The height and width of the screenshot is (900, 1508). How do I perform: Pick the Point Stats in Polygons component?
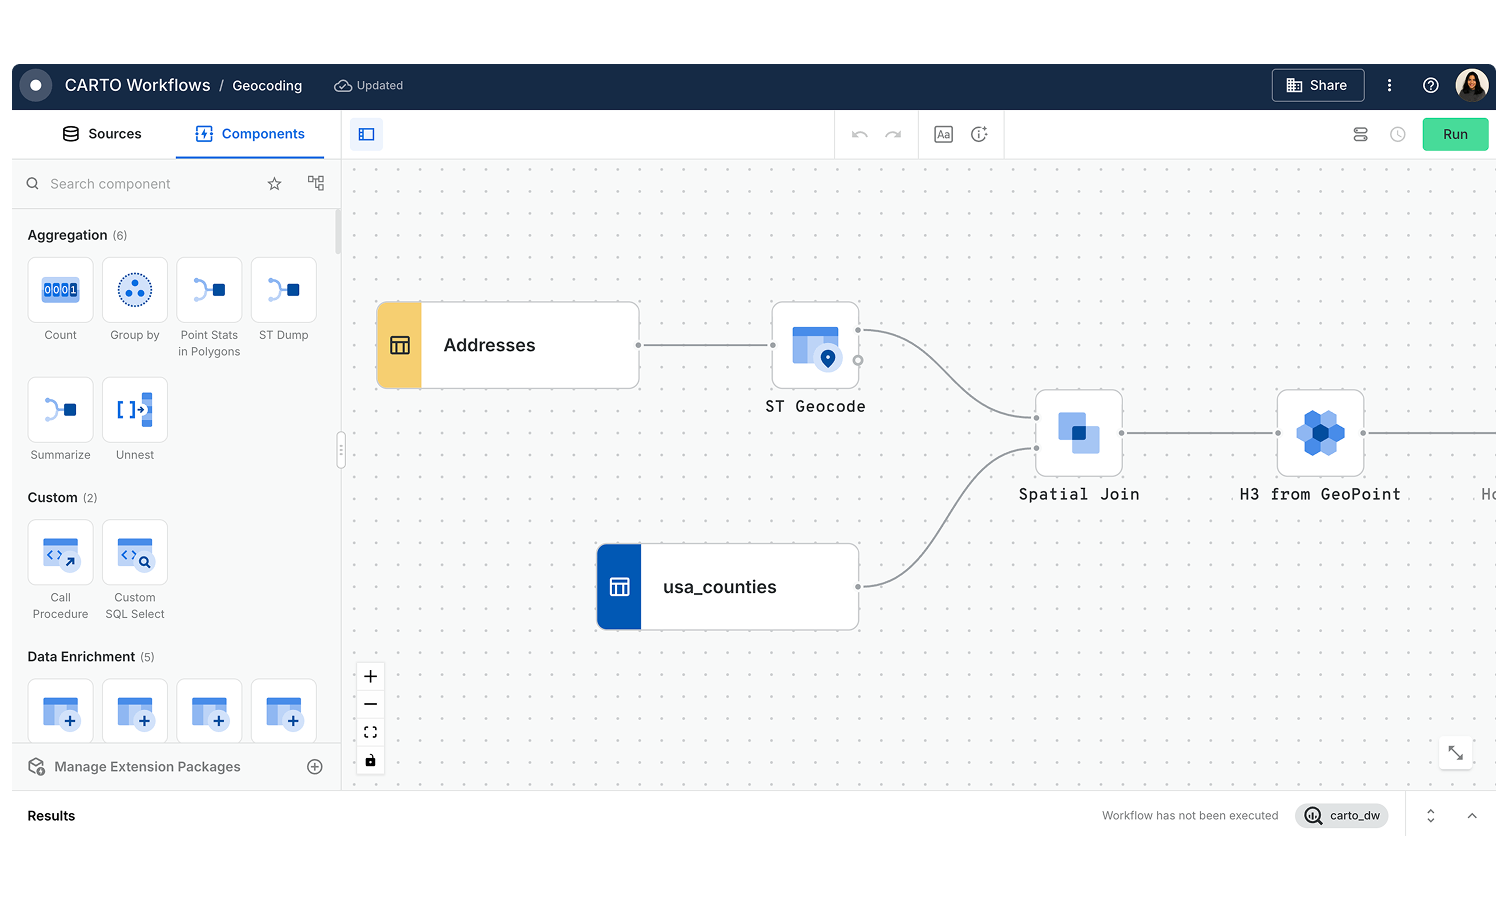pyautogui.click(x=209, y=290)
